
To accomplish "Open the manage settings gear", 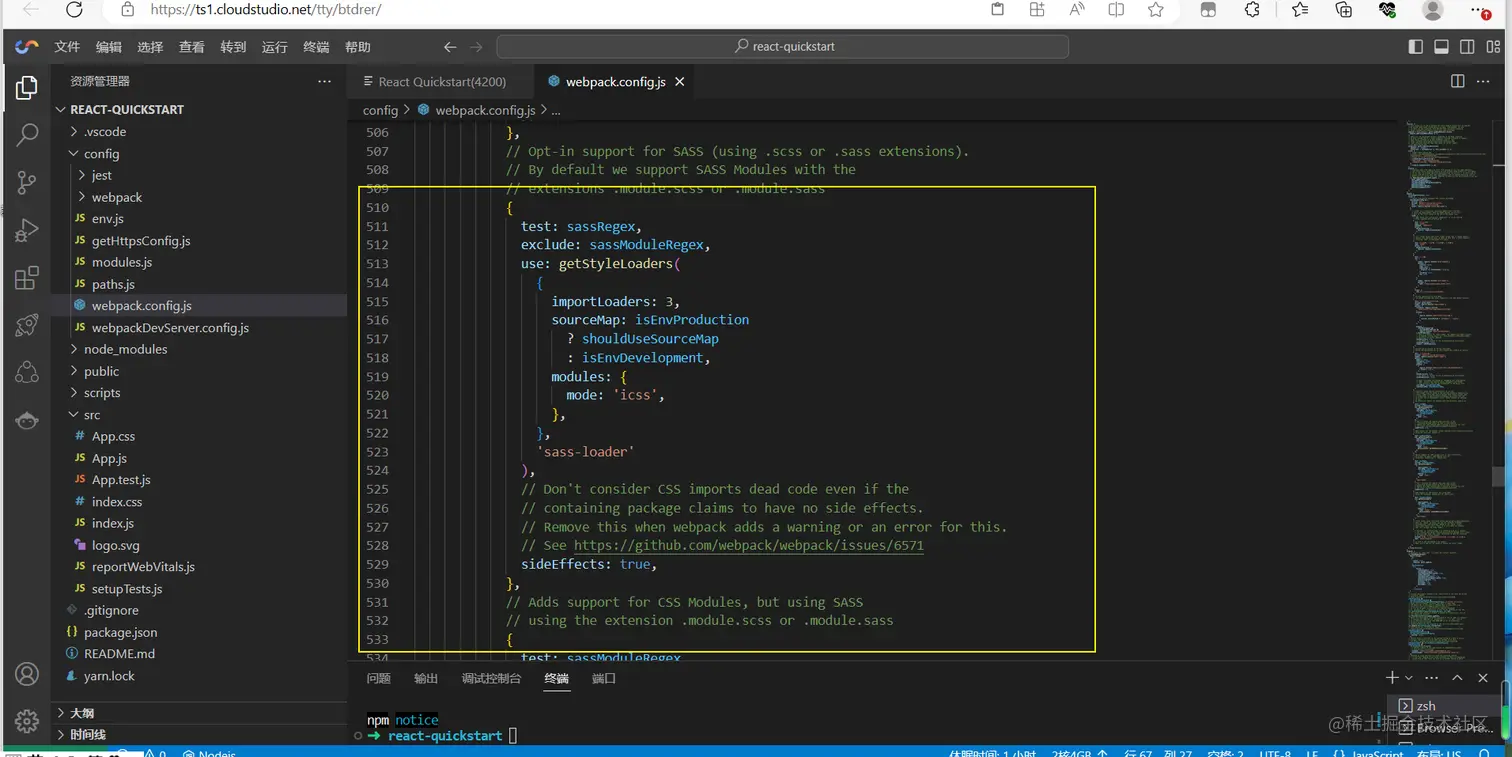I will tap(27, 721).
